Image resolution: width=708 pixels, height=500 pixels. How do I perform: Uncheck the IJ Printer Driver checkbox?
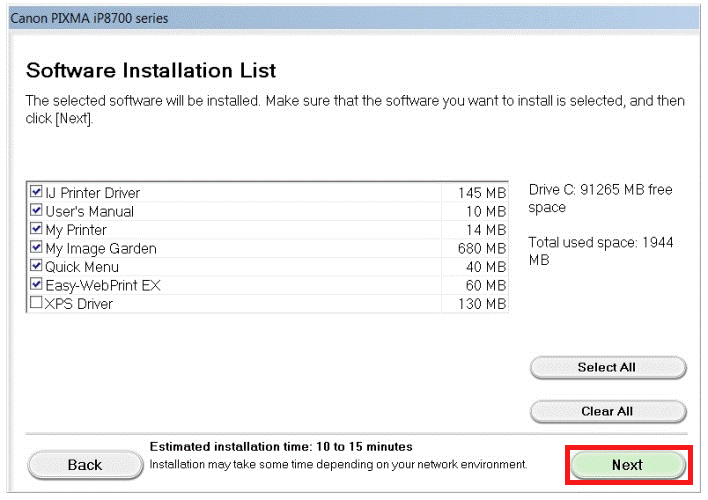pos(36,192)
